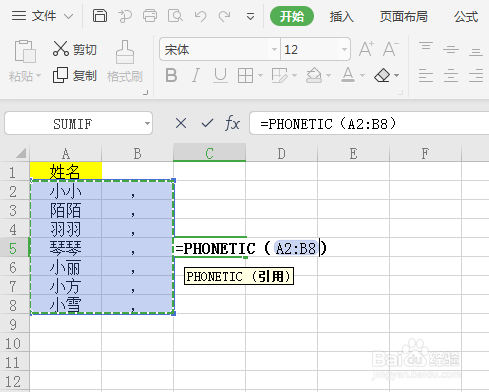The width and height of the screenshot is (489, 392).
Task: Toggle italic formatting
Action: 196,75
